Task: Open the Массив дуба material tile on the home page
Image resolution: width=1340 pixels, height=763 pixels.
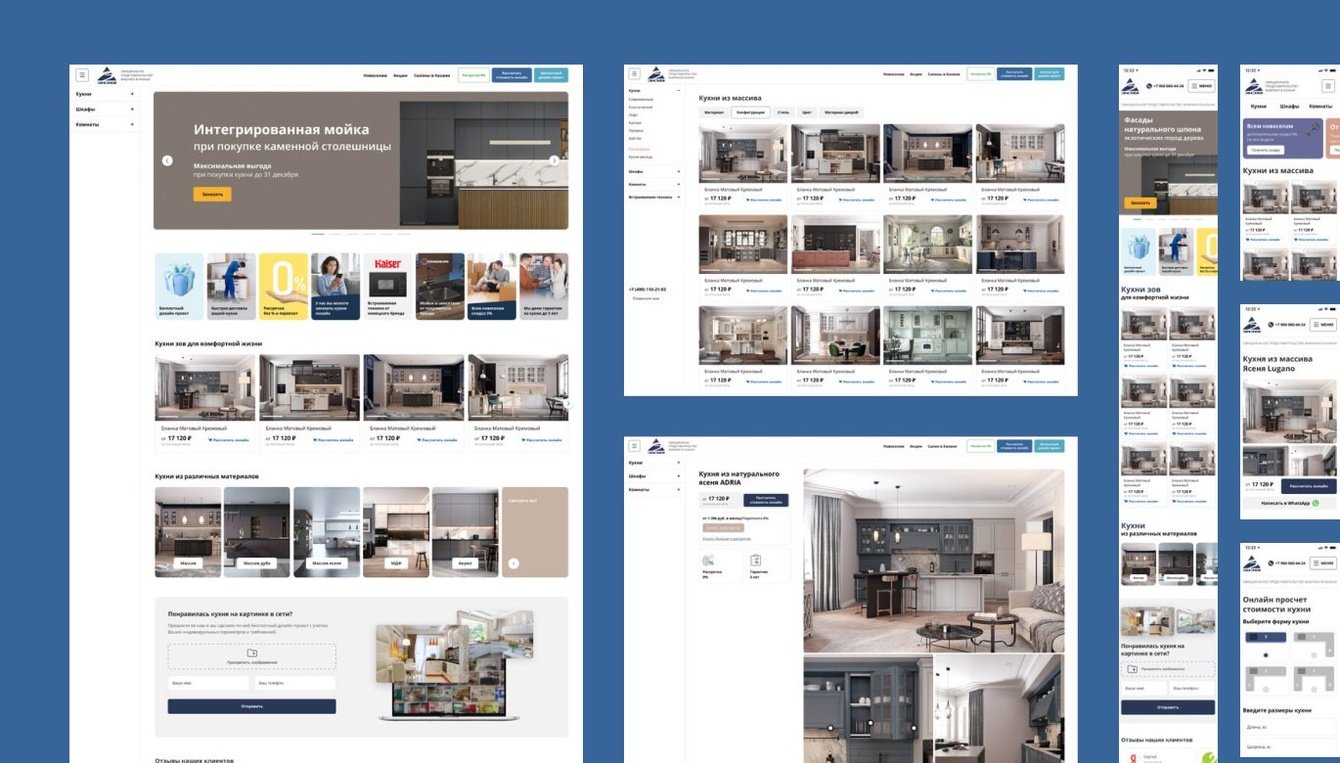Action: [x=257, y=532]
